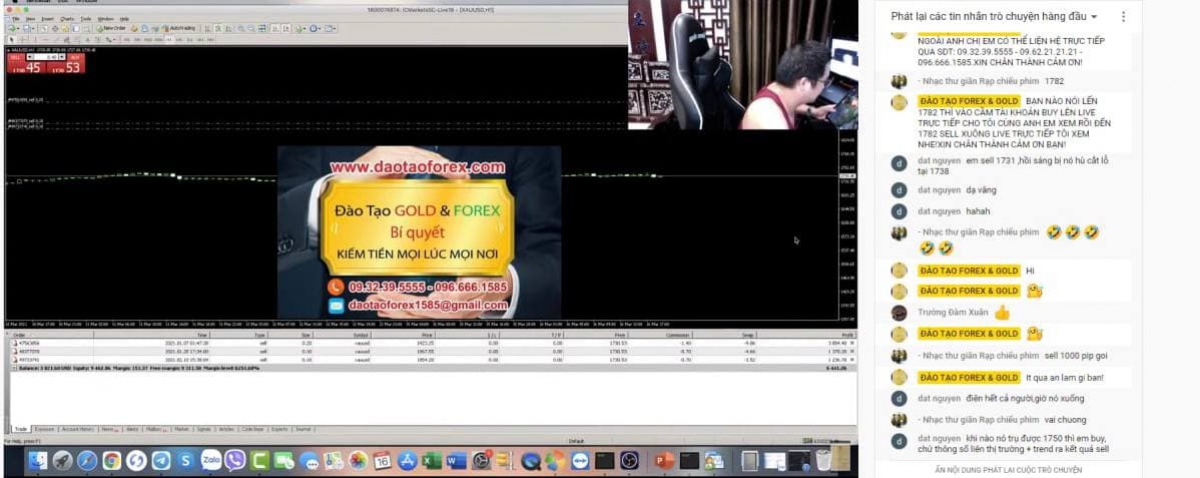
Task: Open the File menu in MetaTrader
Action: (15, 19)
